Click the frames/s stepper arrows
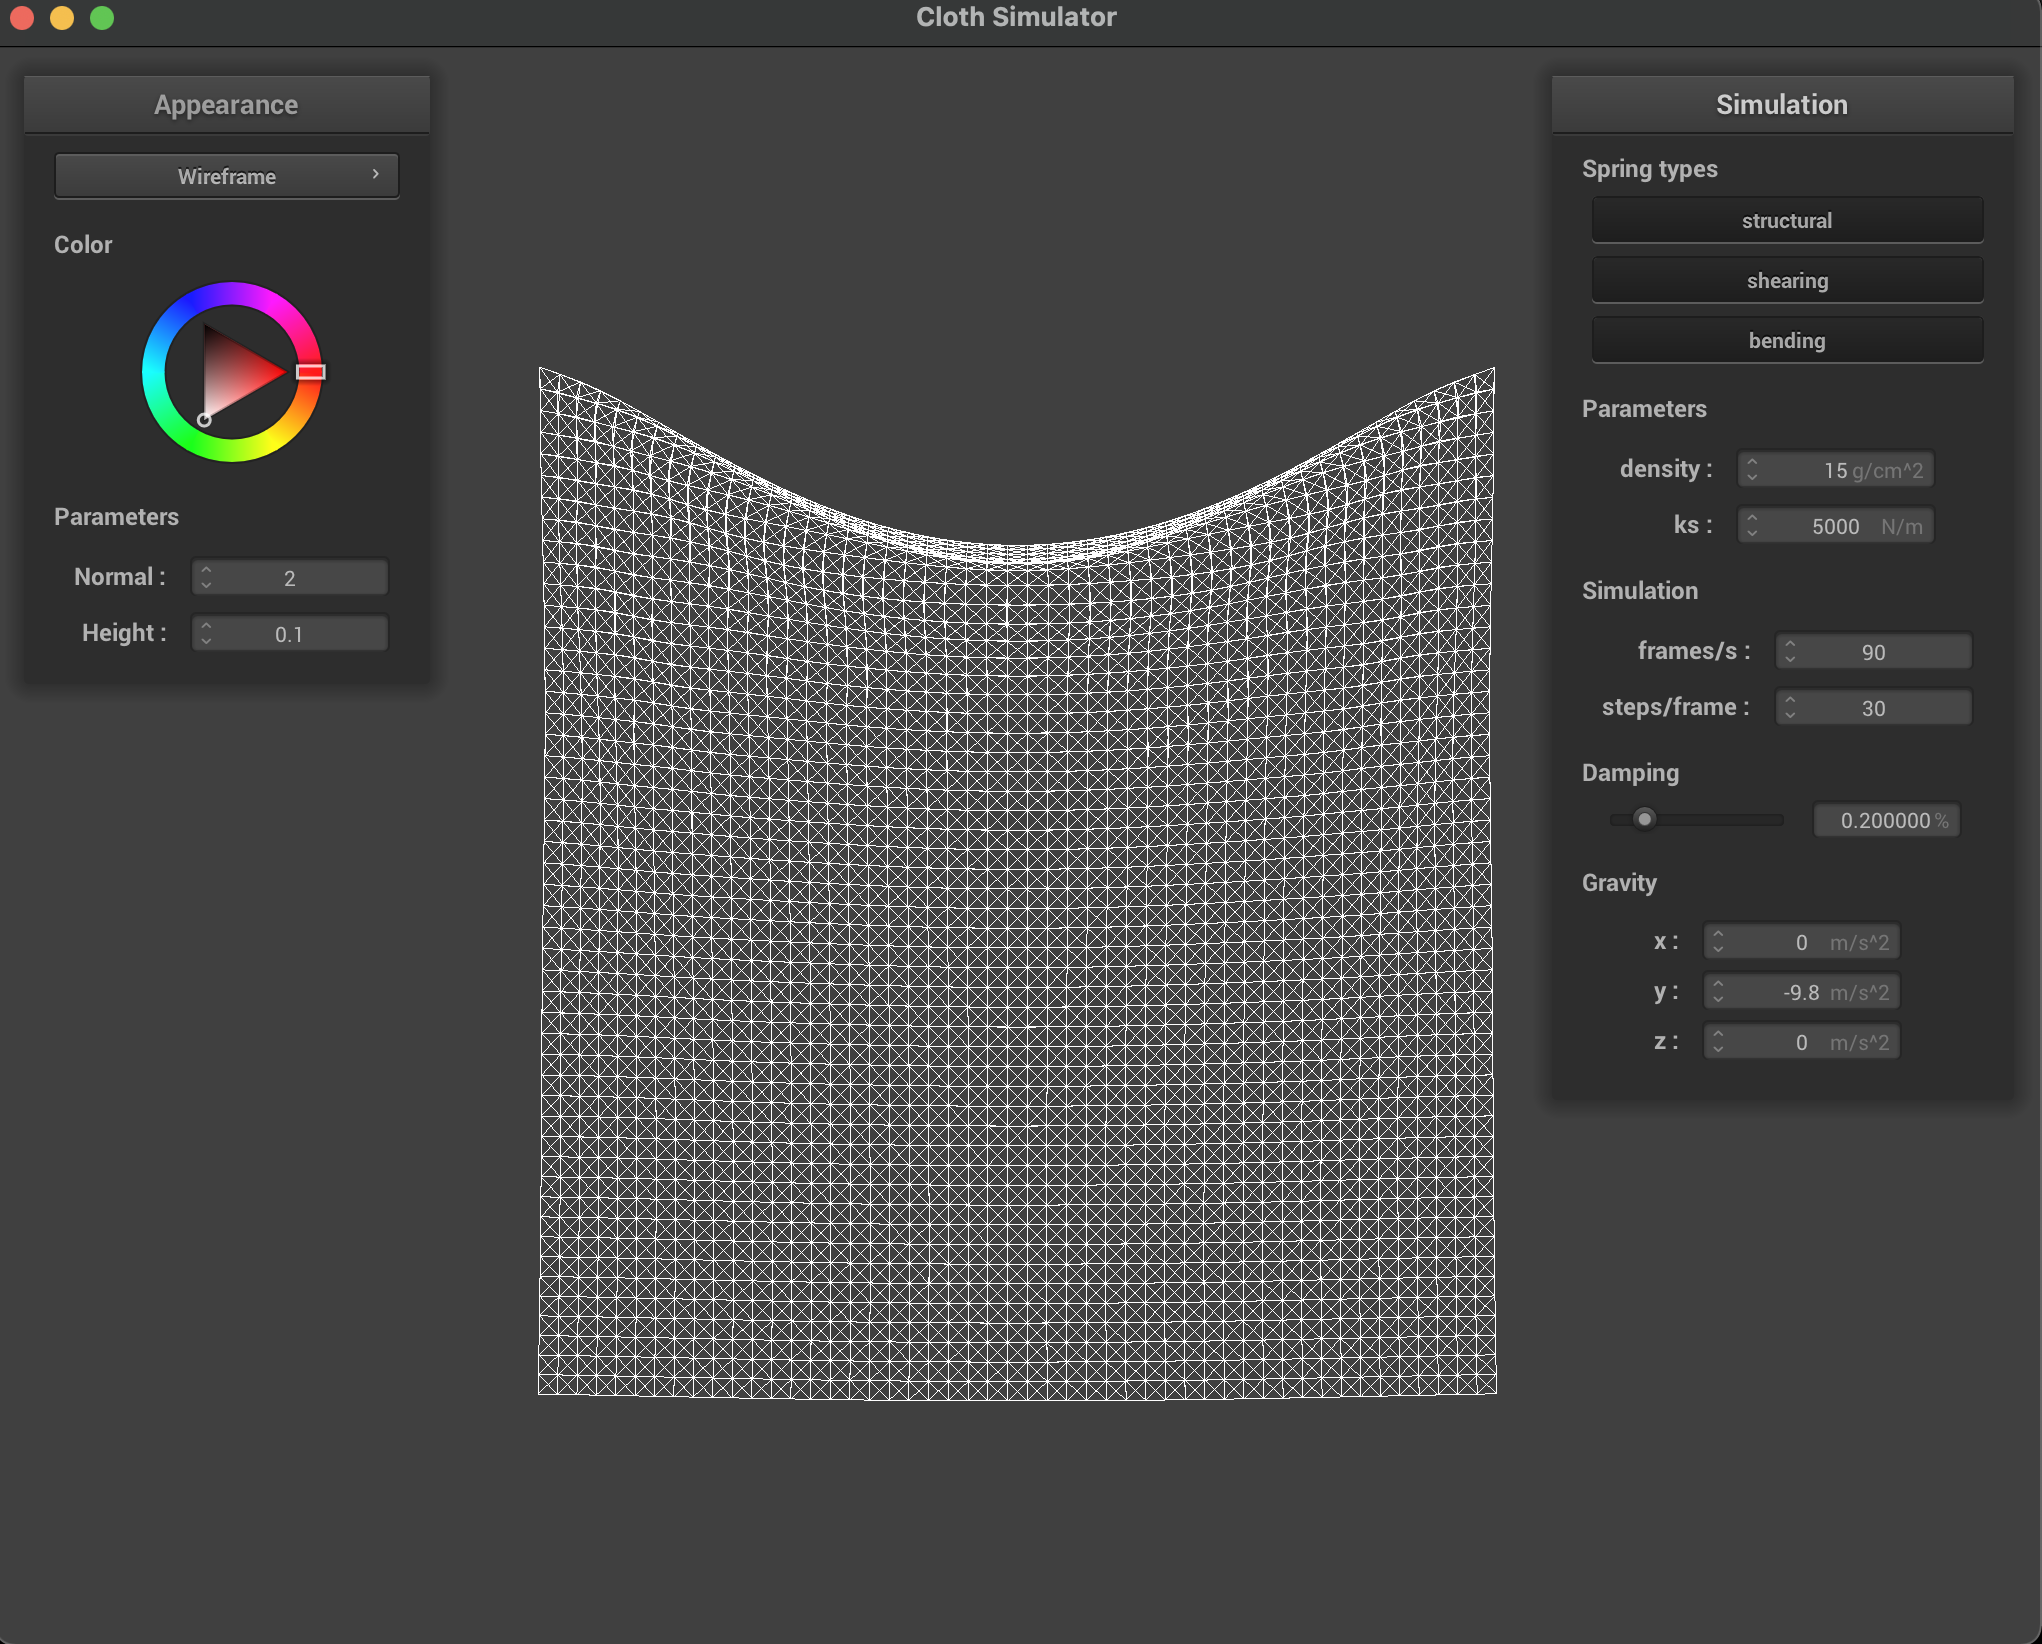 tap(1790, 651)
